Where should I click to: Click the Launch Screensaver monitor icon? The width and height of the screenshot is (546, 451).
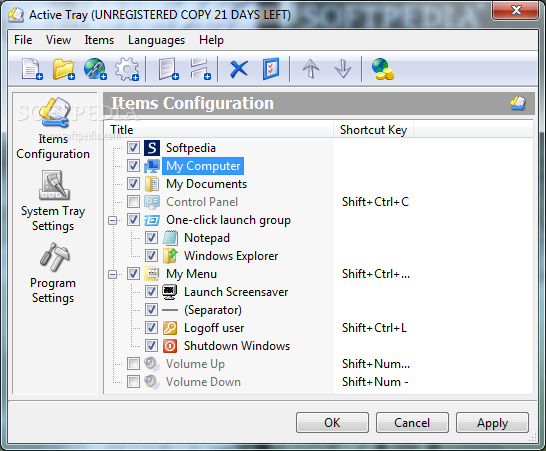click(x=170, y=292)
